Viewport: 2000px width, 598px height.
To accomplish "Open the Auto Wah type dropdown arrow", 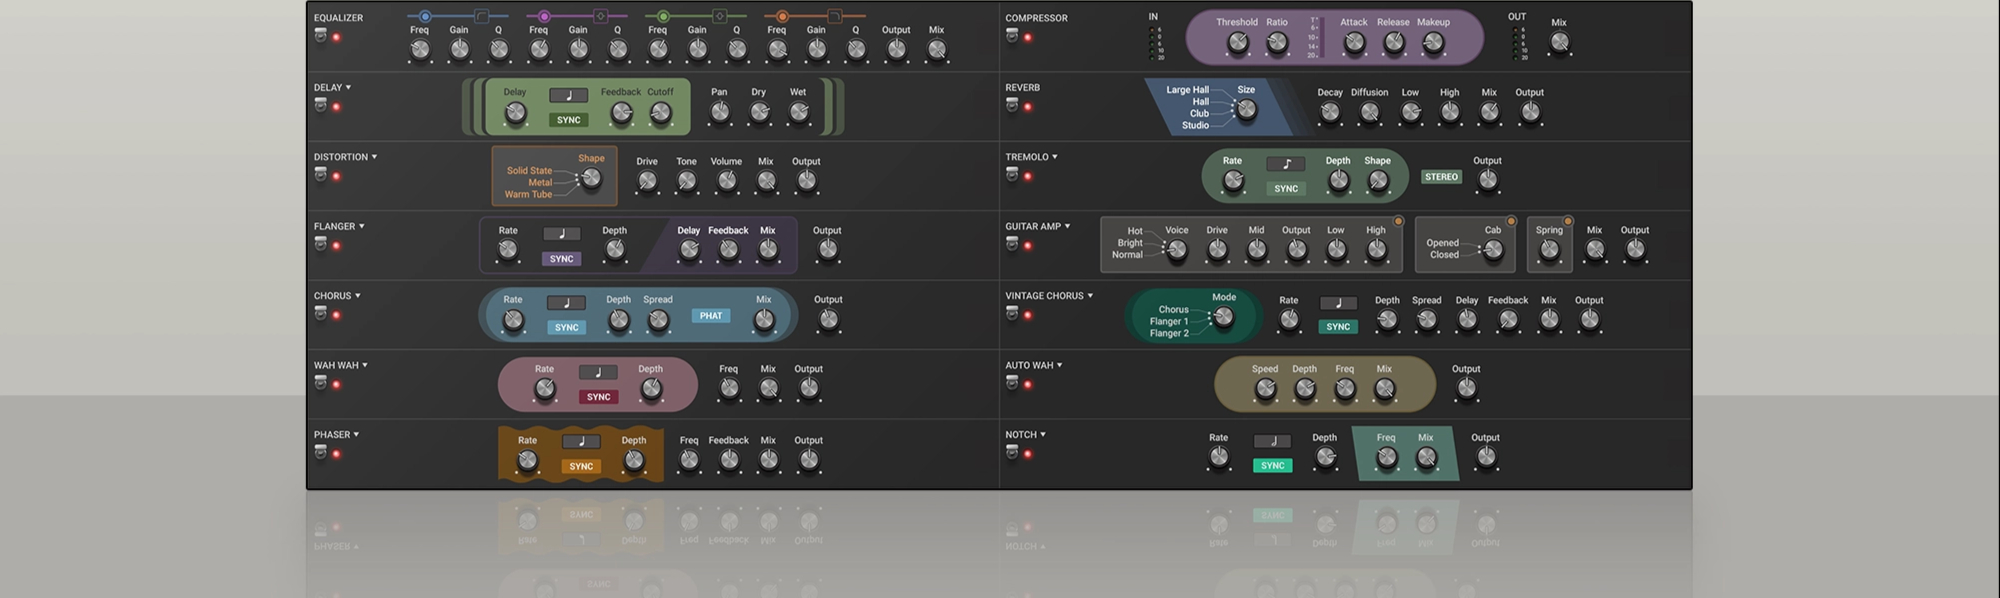I will click(1059, 365).
